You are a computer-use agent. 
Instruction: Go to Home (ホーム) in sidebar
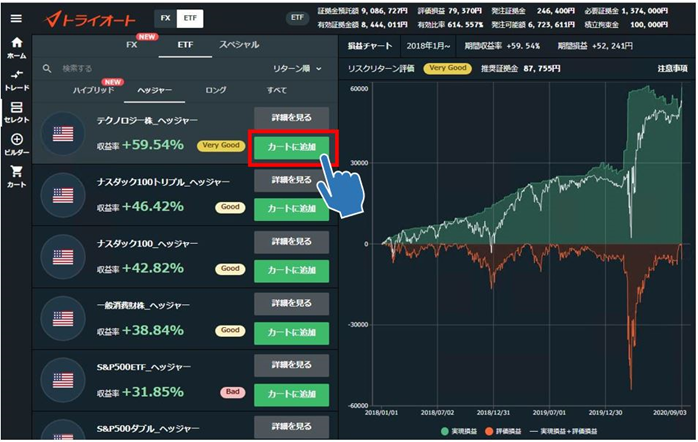(x=16, y=48)
